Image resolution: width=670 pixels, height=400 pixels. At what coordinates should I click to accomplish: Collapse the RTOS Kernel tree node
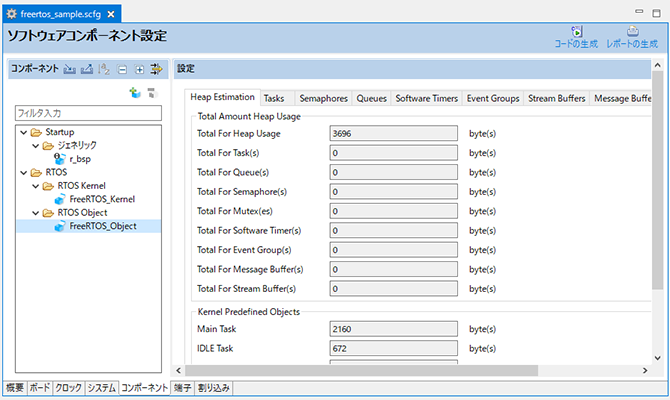(36, 186)
